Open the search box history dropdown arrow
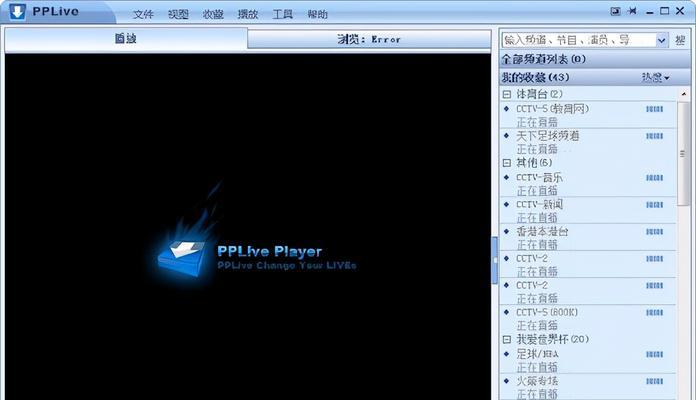 [x=661, y=40]
